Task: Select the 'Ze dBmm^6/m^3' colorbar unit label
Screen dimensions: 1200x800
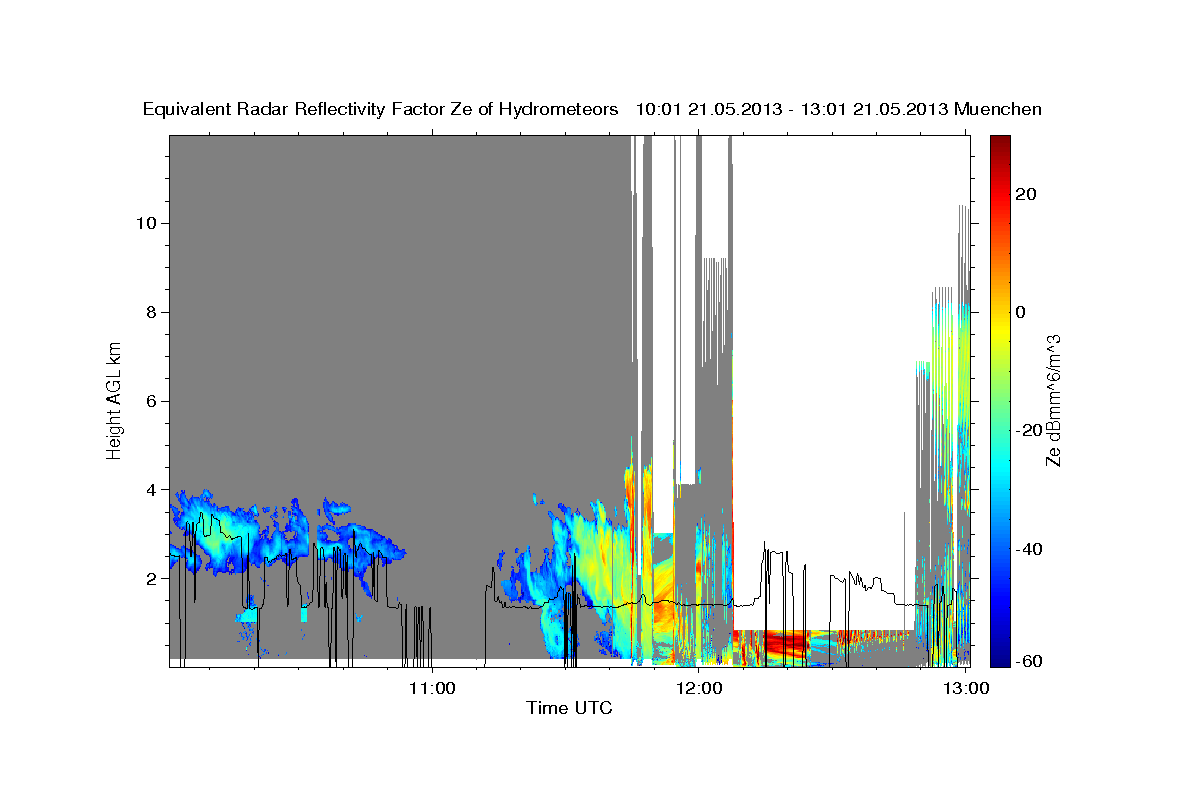Action: pyautogui.click(x=1053, y=400)
